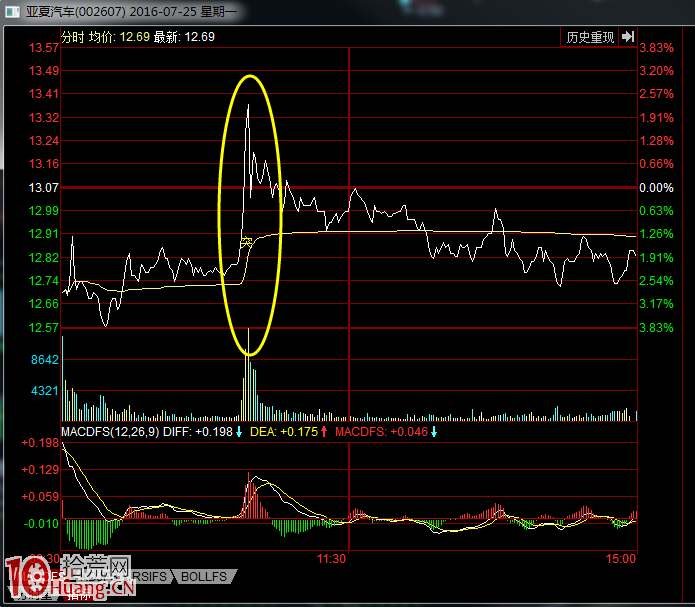Click the 13.41 price axis label
The height and width of the screenshot is (607, 695).
[43, 94]
